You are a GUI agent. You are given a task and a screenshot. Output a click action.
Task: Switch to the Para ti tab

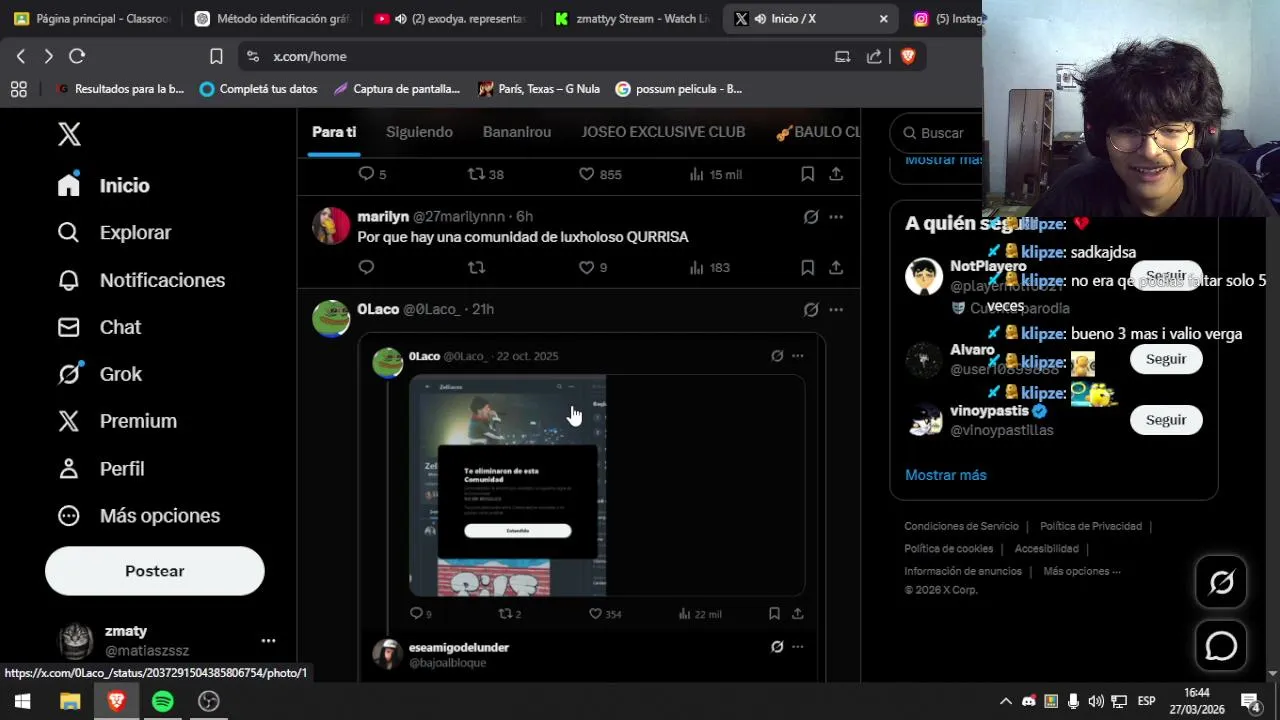tap(334, 132)
